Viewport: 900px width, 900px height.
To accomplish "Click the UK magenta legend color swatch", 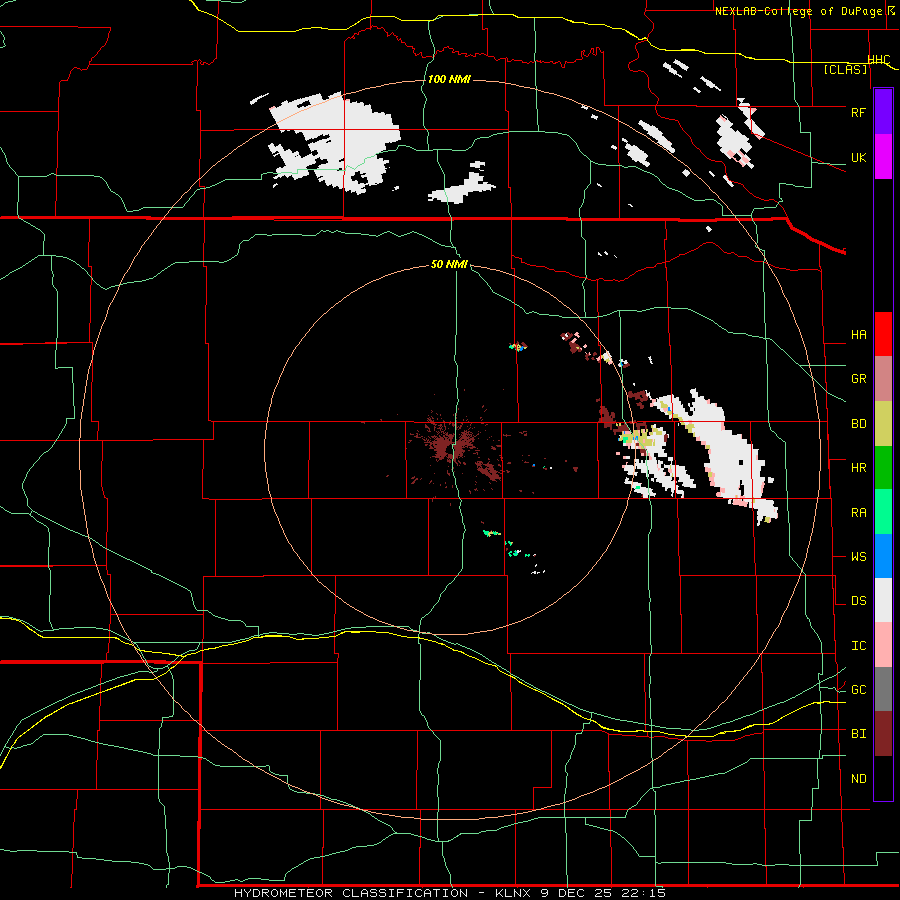I will click(x=883, y=157).
